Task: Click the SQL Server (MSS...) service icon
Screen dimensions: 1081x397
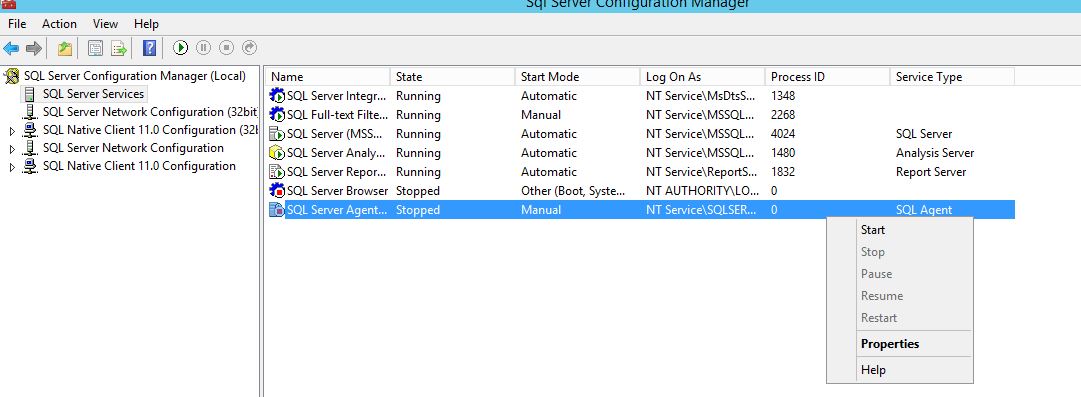Action: (277, 134)
